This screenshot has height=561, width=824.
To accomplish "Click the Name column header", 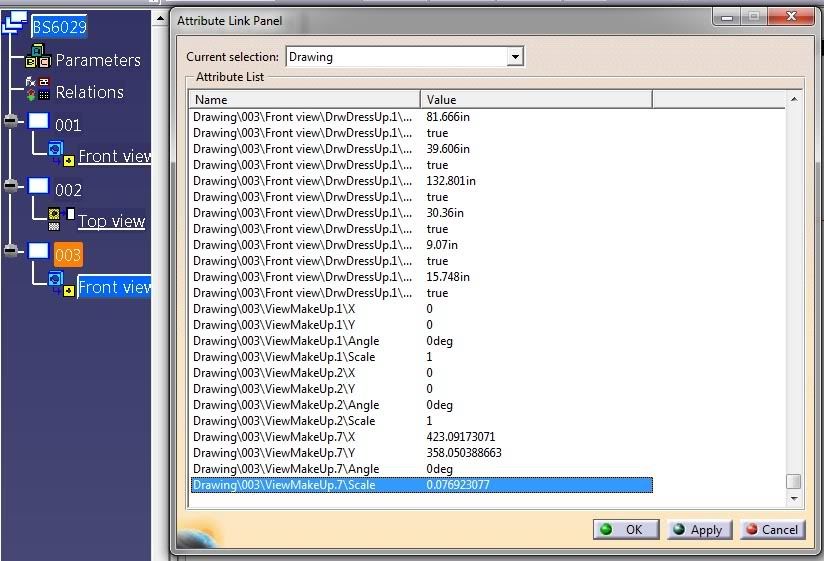I will (x=305, y=99).
